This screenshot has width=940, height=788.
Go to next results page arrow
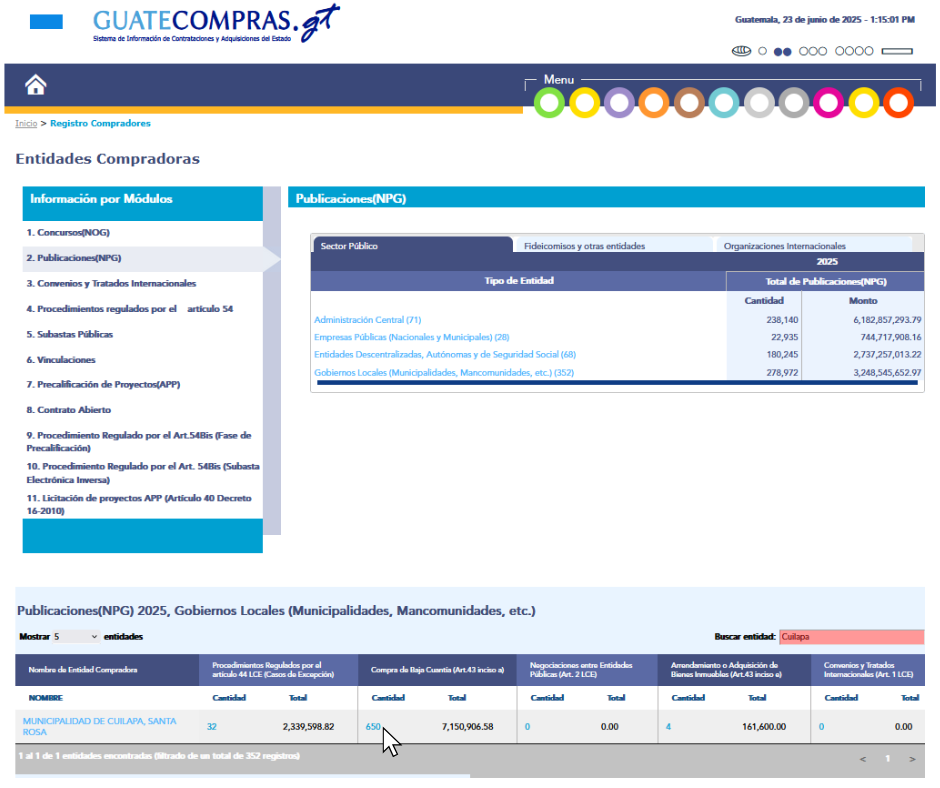[x=911, y=759]
